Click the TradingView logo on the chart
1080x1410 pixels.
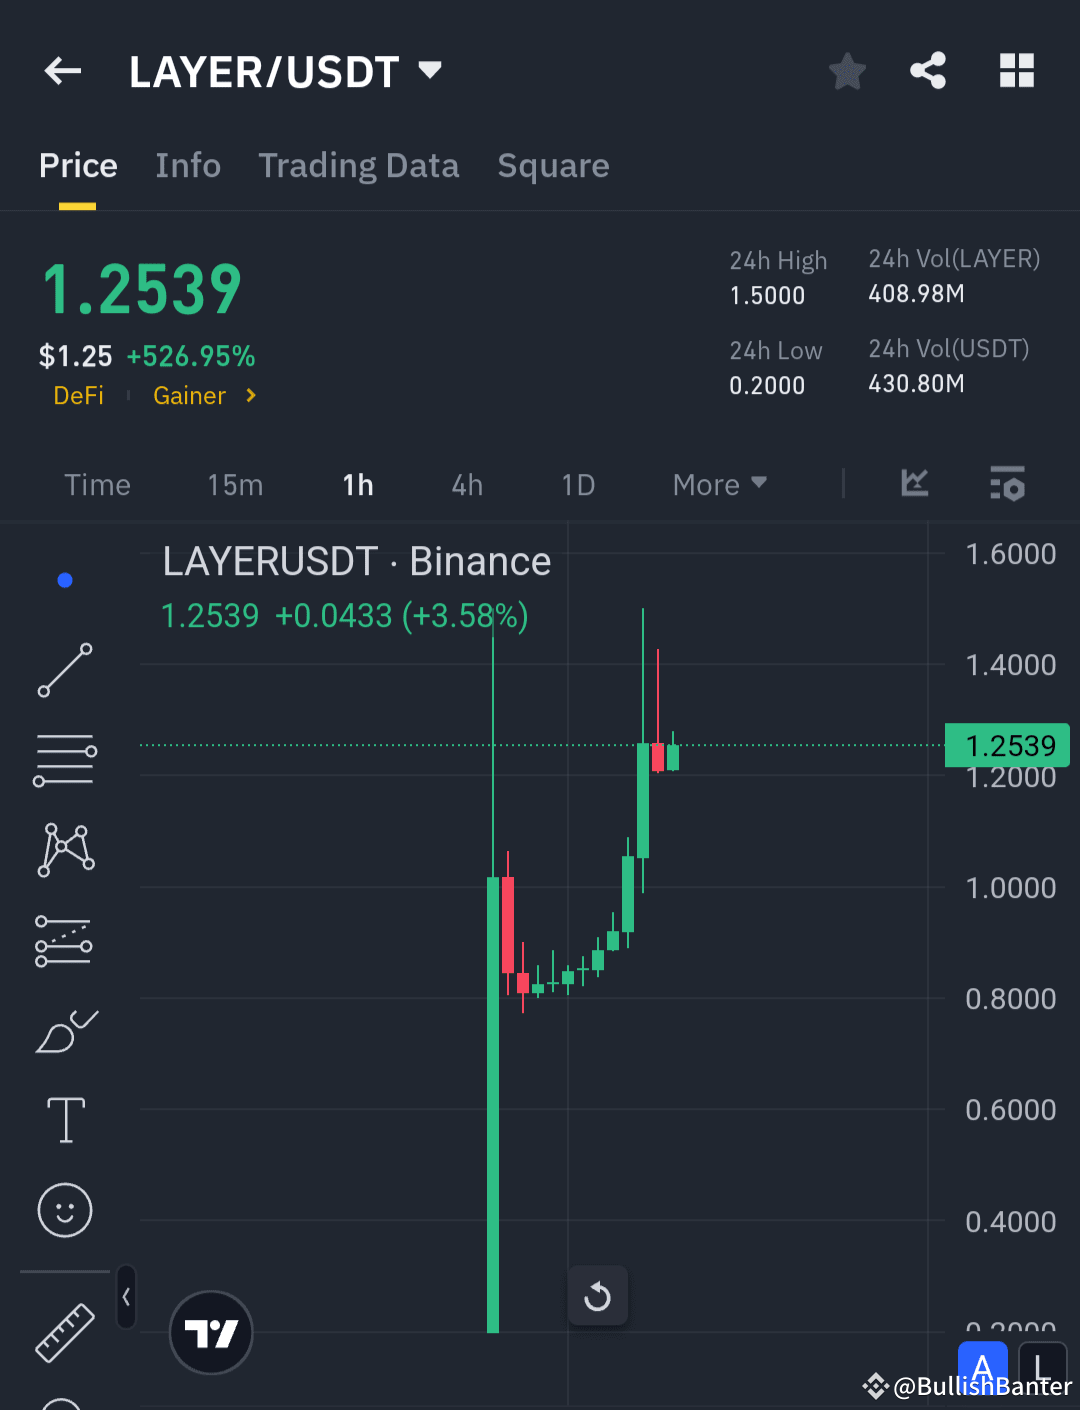211,1332
